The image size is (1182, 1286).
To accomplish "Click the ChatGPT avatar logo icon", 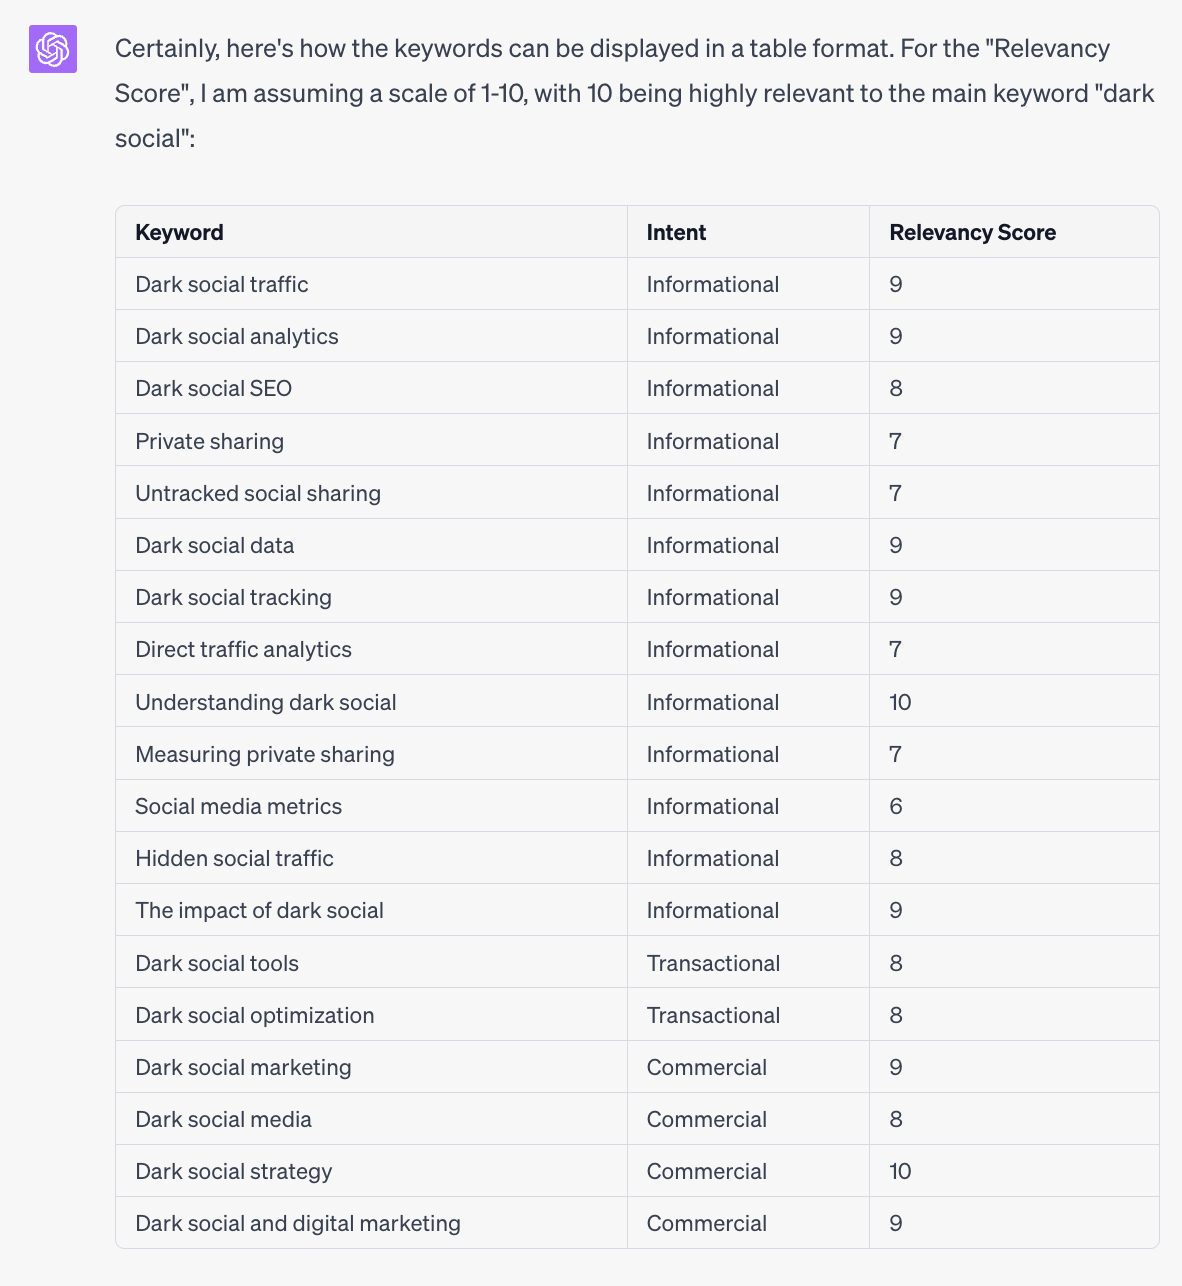I will pos(53,48).
